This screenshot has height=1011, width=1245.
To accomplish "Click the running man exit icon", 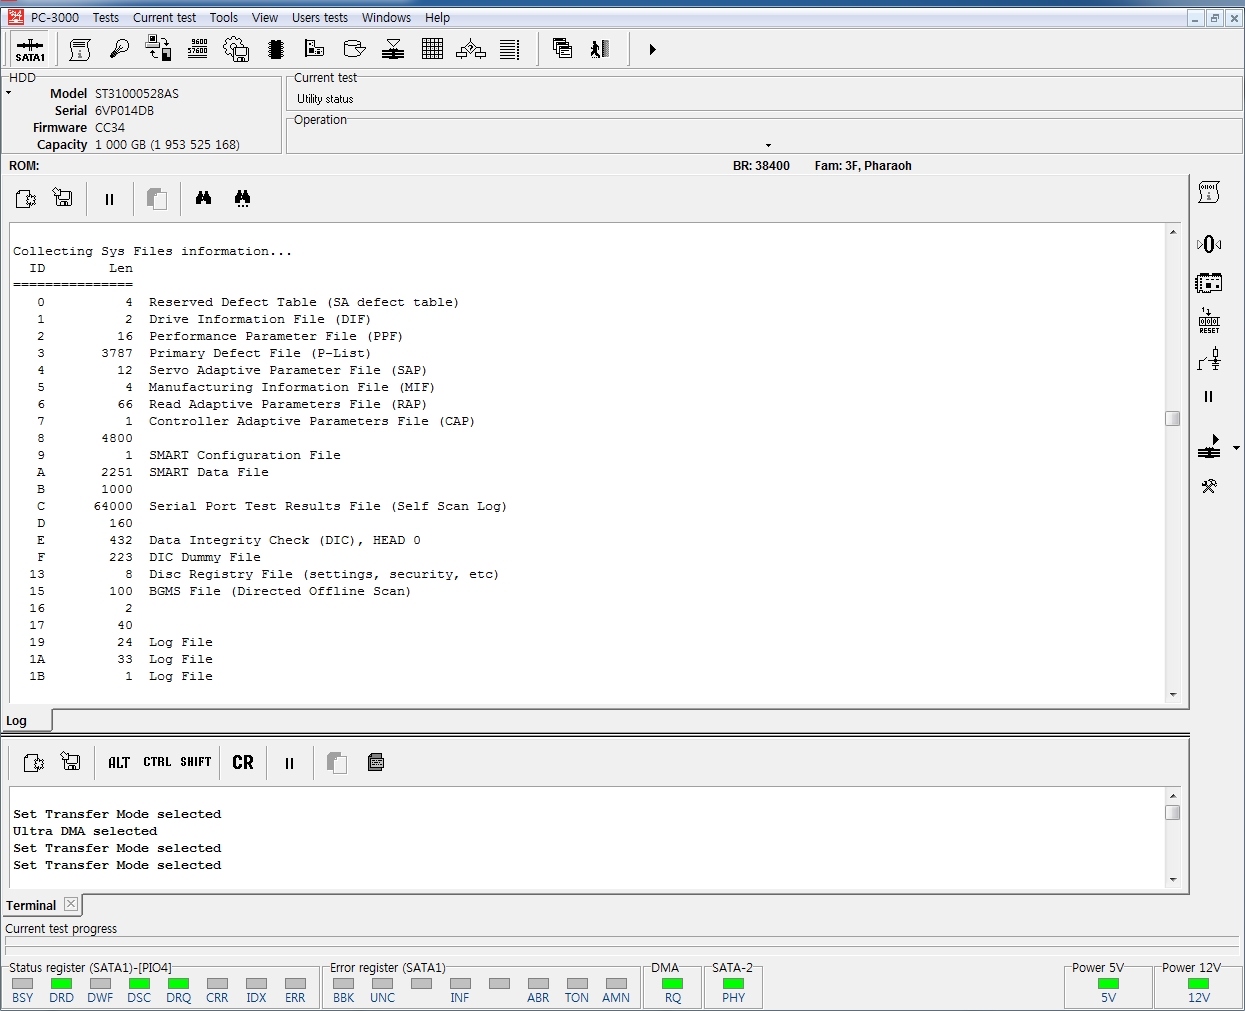I will tap(600, 49).
